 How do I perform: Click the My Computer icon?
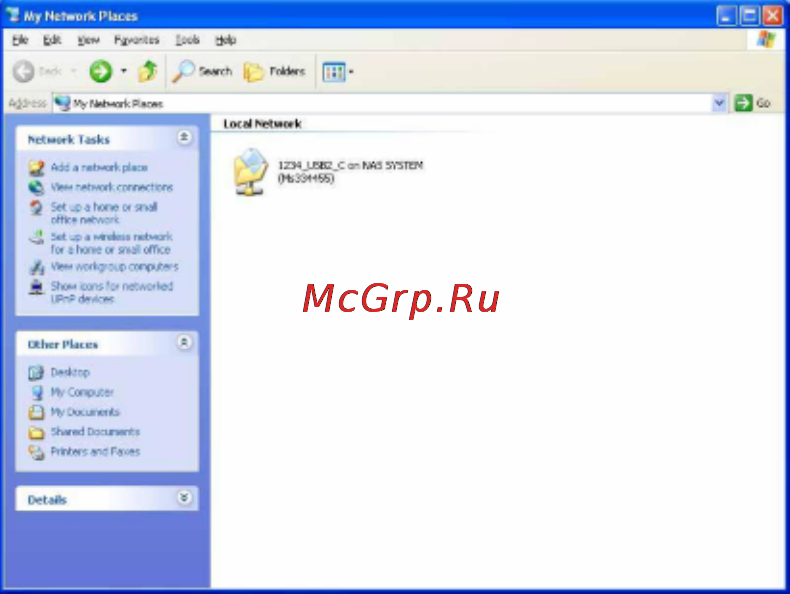tap(36, 392)
